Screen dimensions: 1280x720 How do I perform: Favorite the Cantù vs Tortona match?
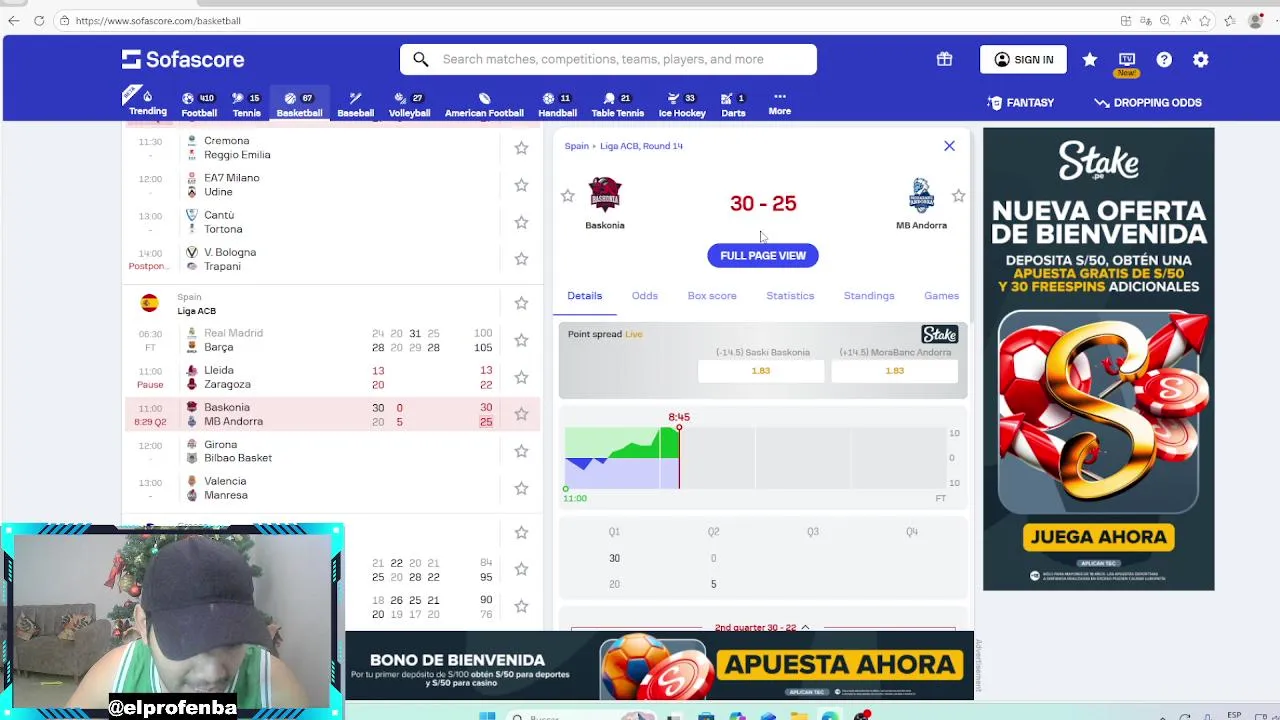tap(521, 222)
